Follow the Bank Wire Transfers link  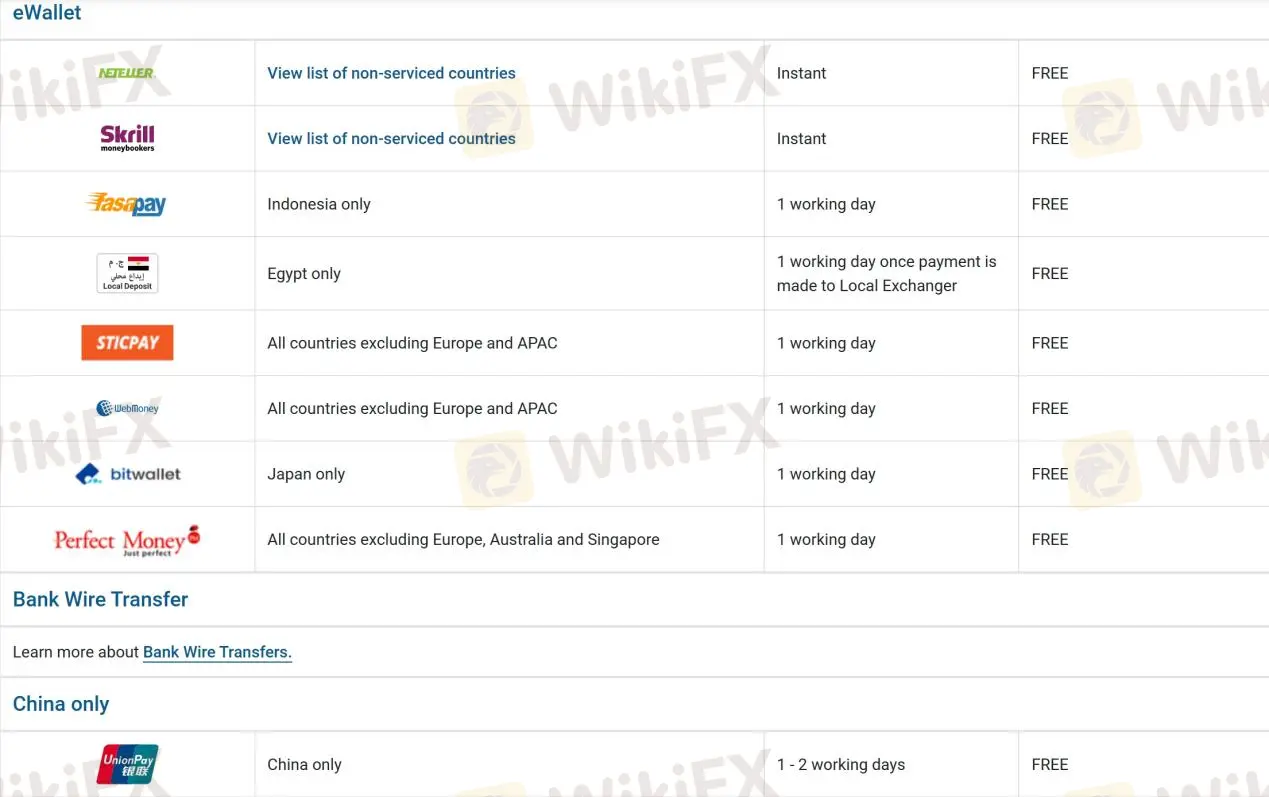[217, 652]
